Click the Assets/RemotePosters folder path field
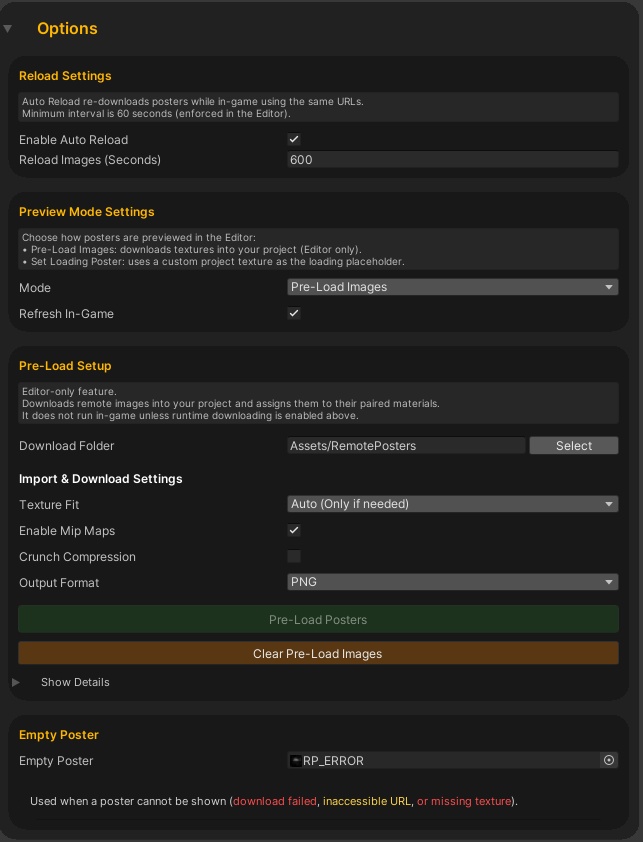This screenshot has height=842, width=643. coord(406,445)
